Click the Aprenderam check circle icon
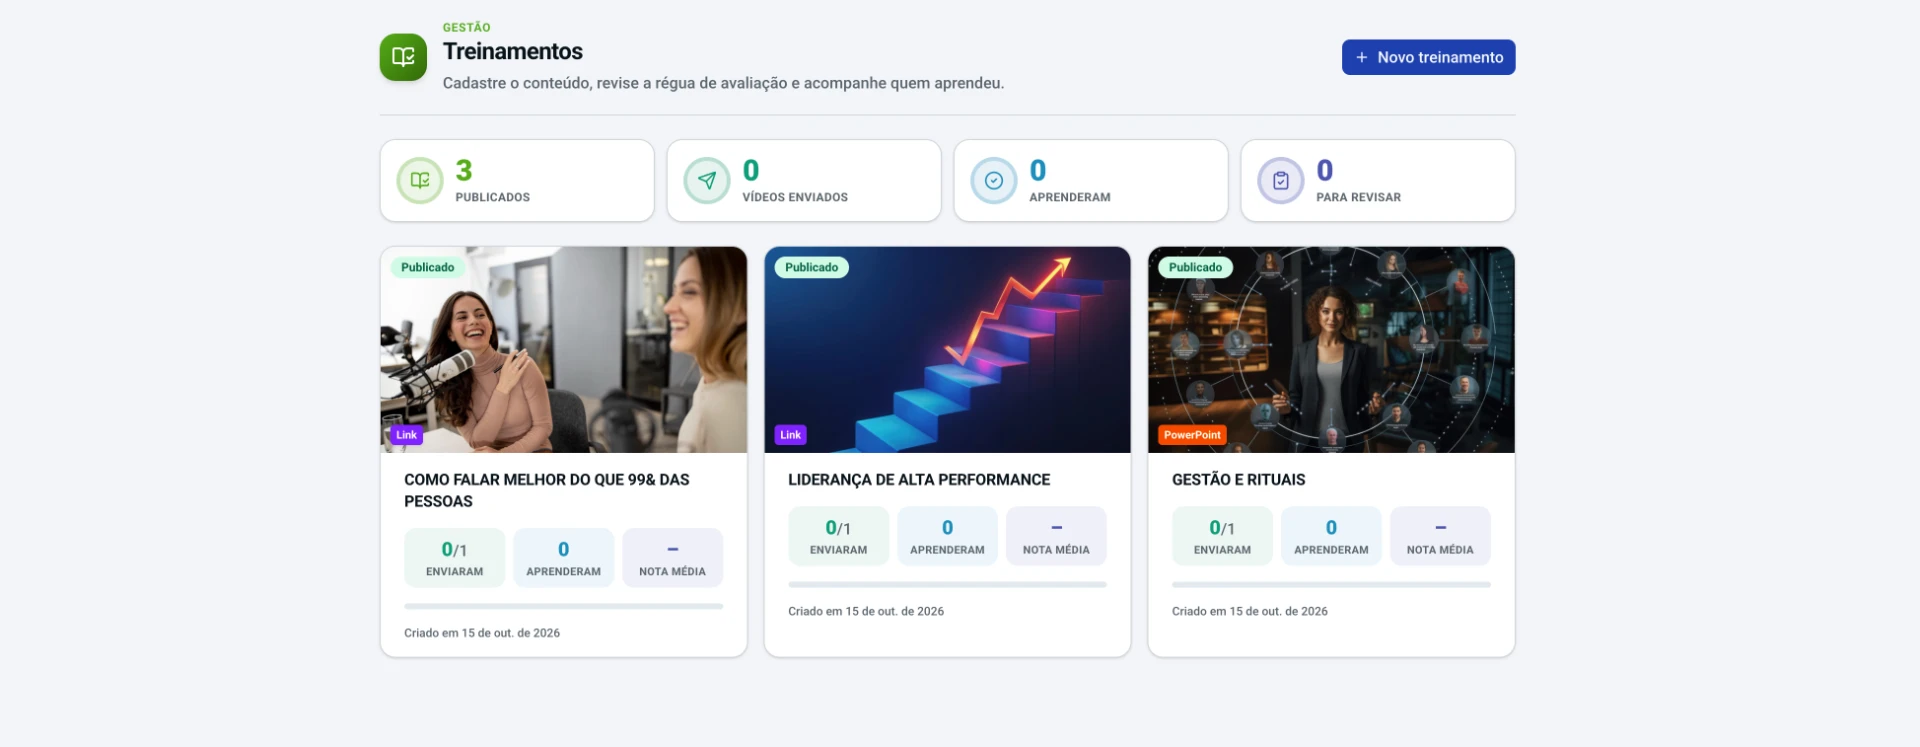 [x=994, y=181]
